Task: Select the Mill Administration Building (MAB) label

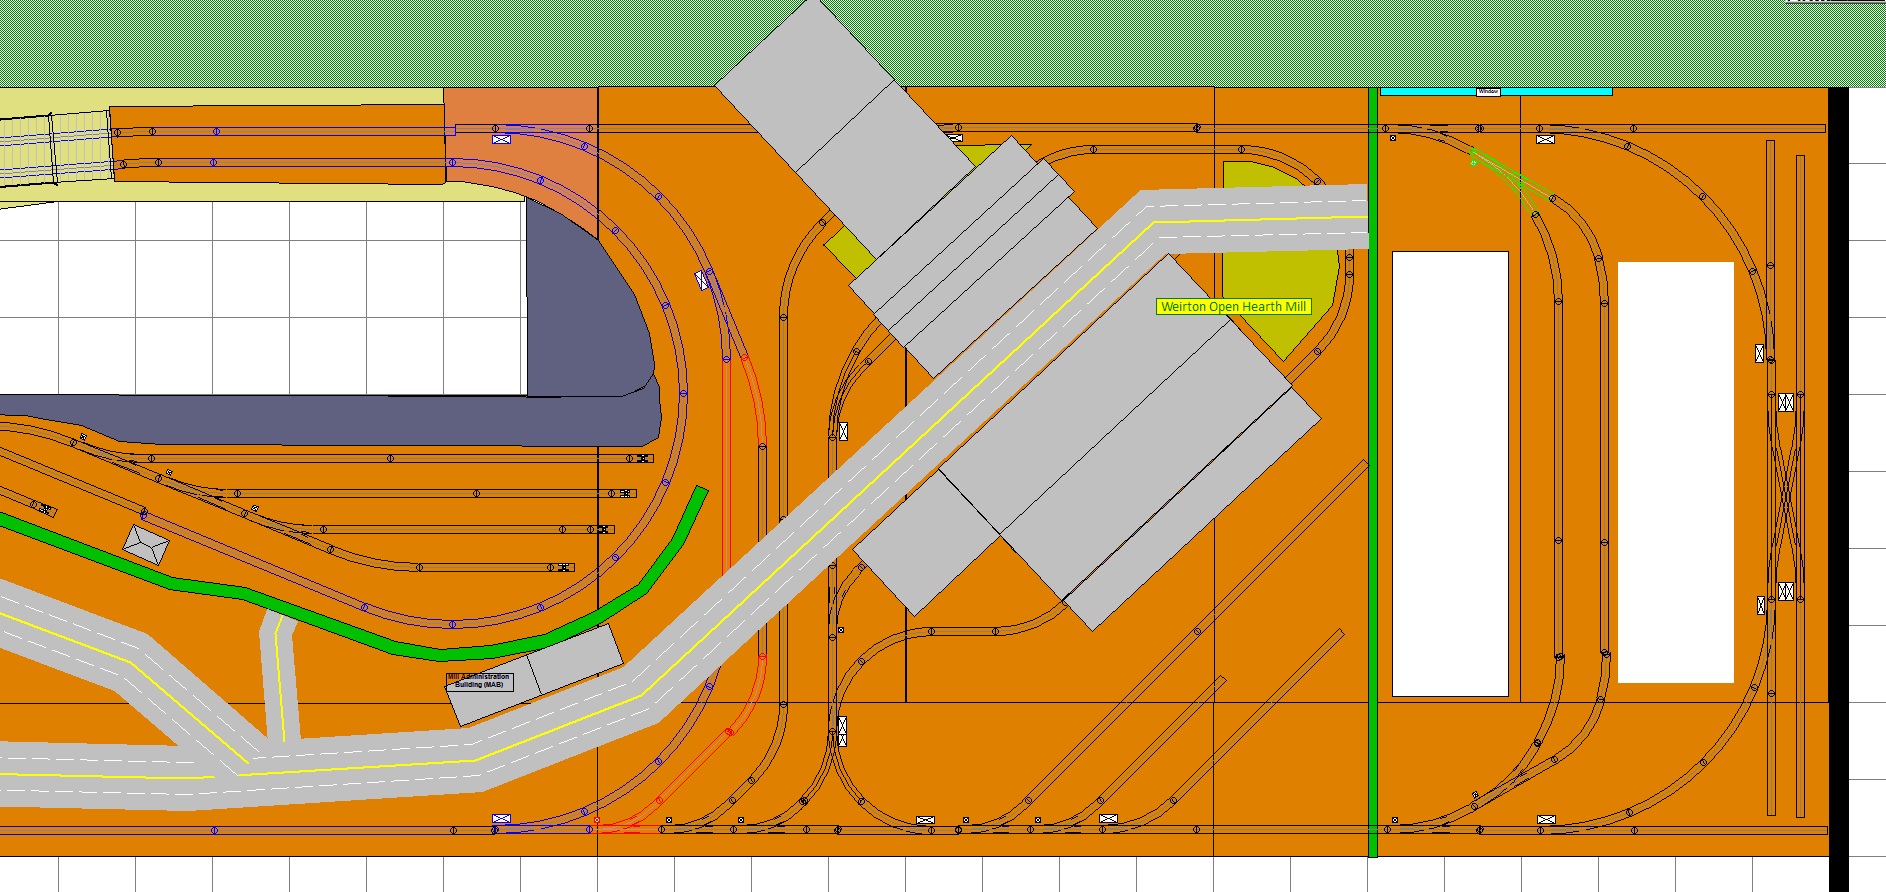Action: point(479,681)
